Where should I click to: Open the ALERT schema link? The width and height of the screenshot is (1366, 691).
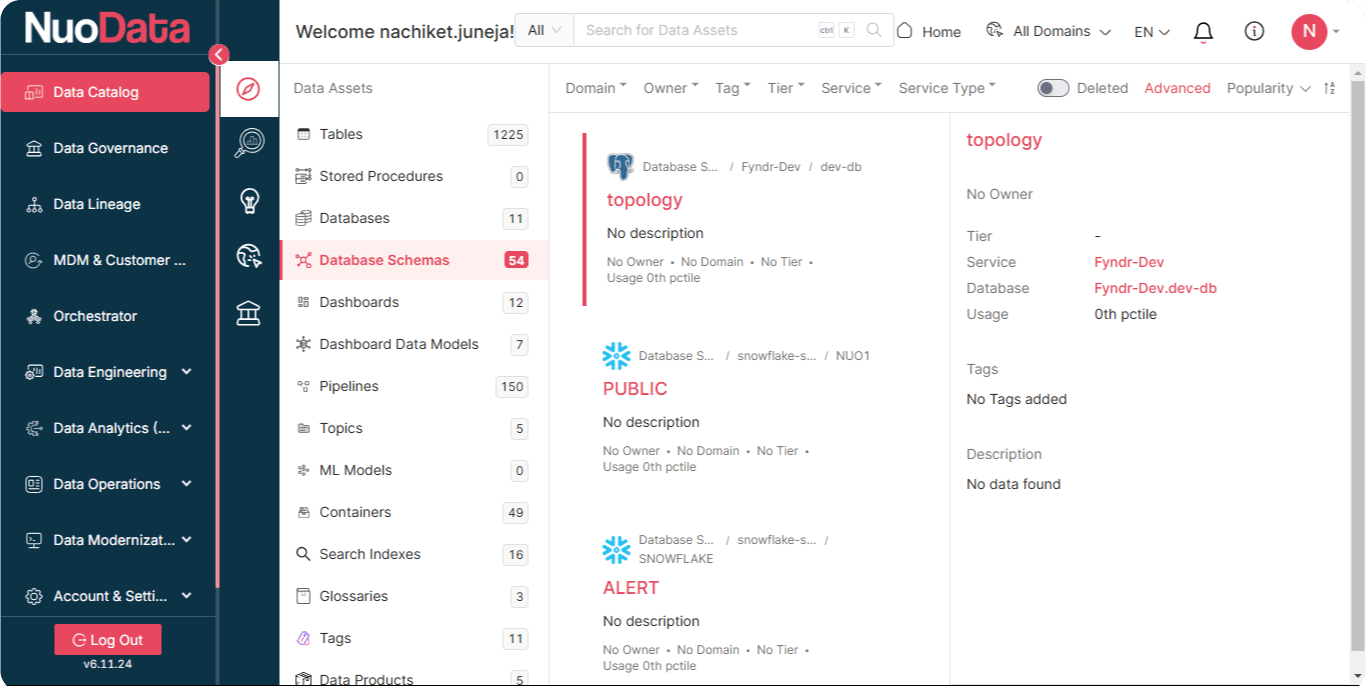pyautogui.click(x=631, y=587)
